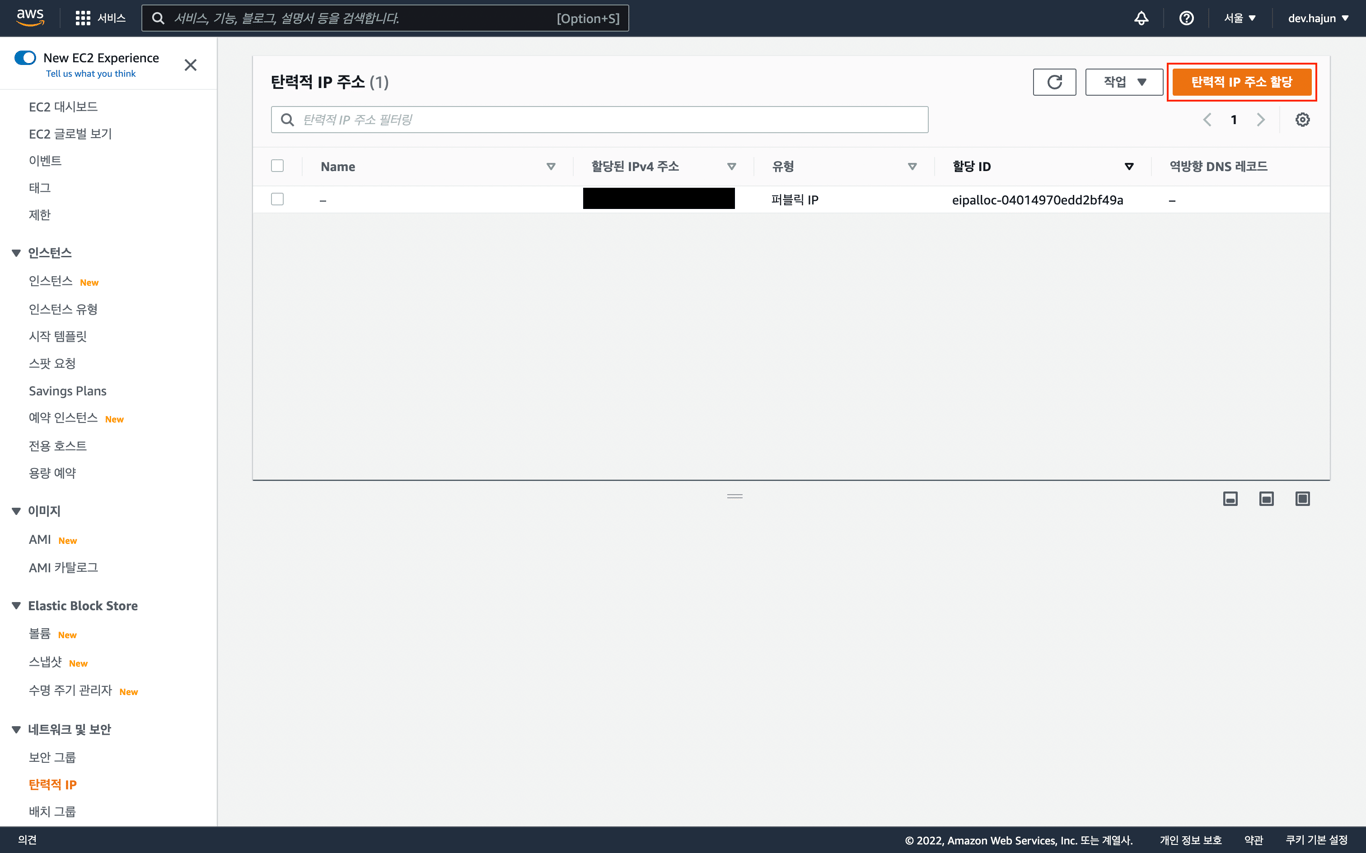Screen dimensions: 1366x853
Task: Open 시작 템플릿 in sidebar
Action: click(58, 336)
